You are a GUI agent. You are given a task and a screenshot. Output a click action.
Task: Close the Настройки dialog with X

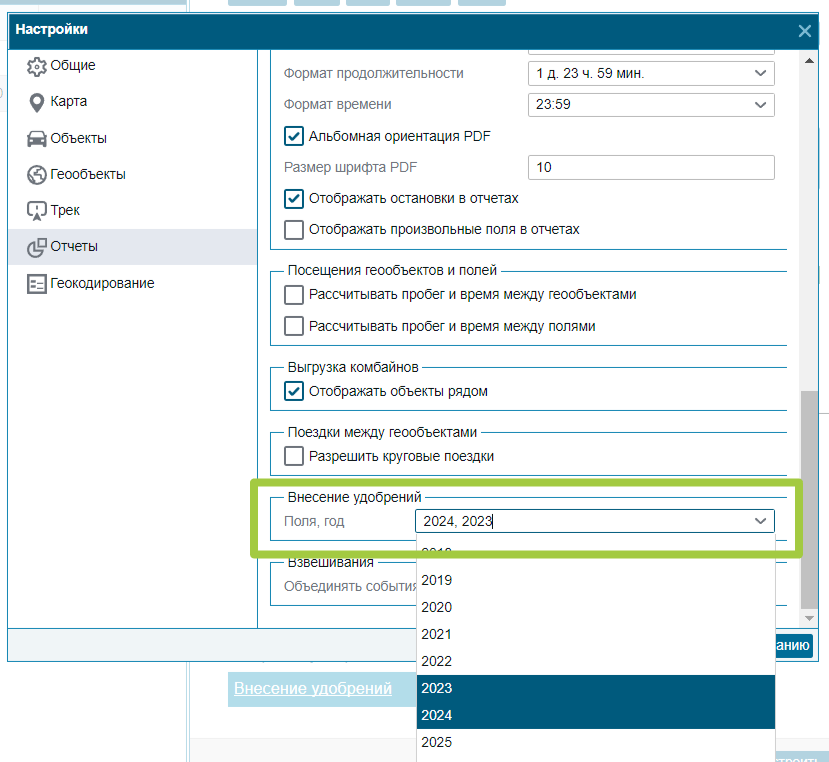pos(804,31)
